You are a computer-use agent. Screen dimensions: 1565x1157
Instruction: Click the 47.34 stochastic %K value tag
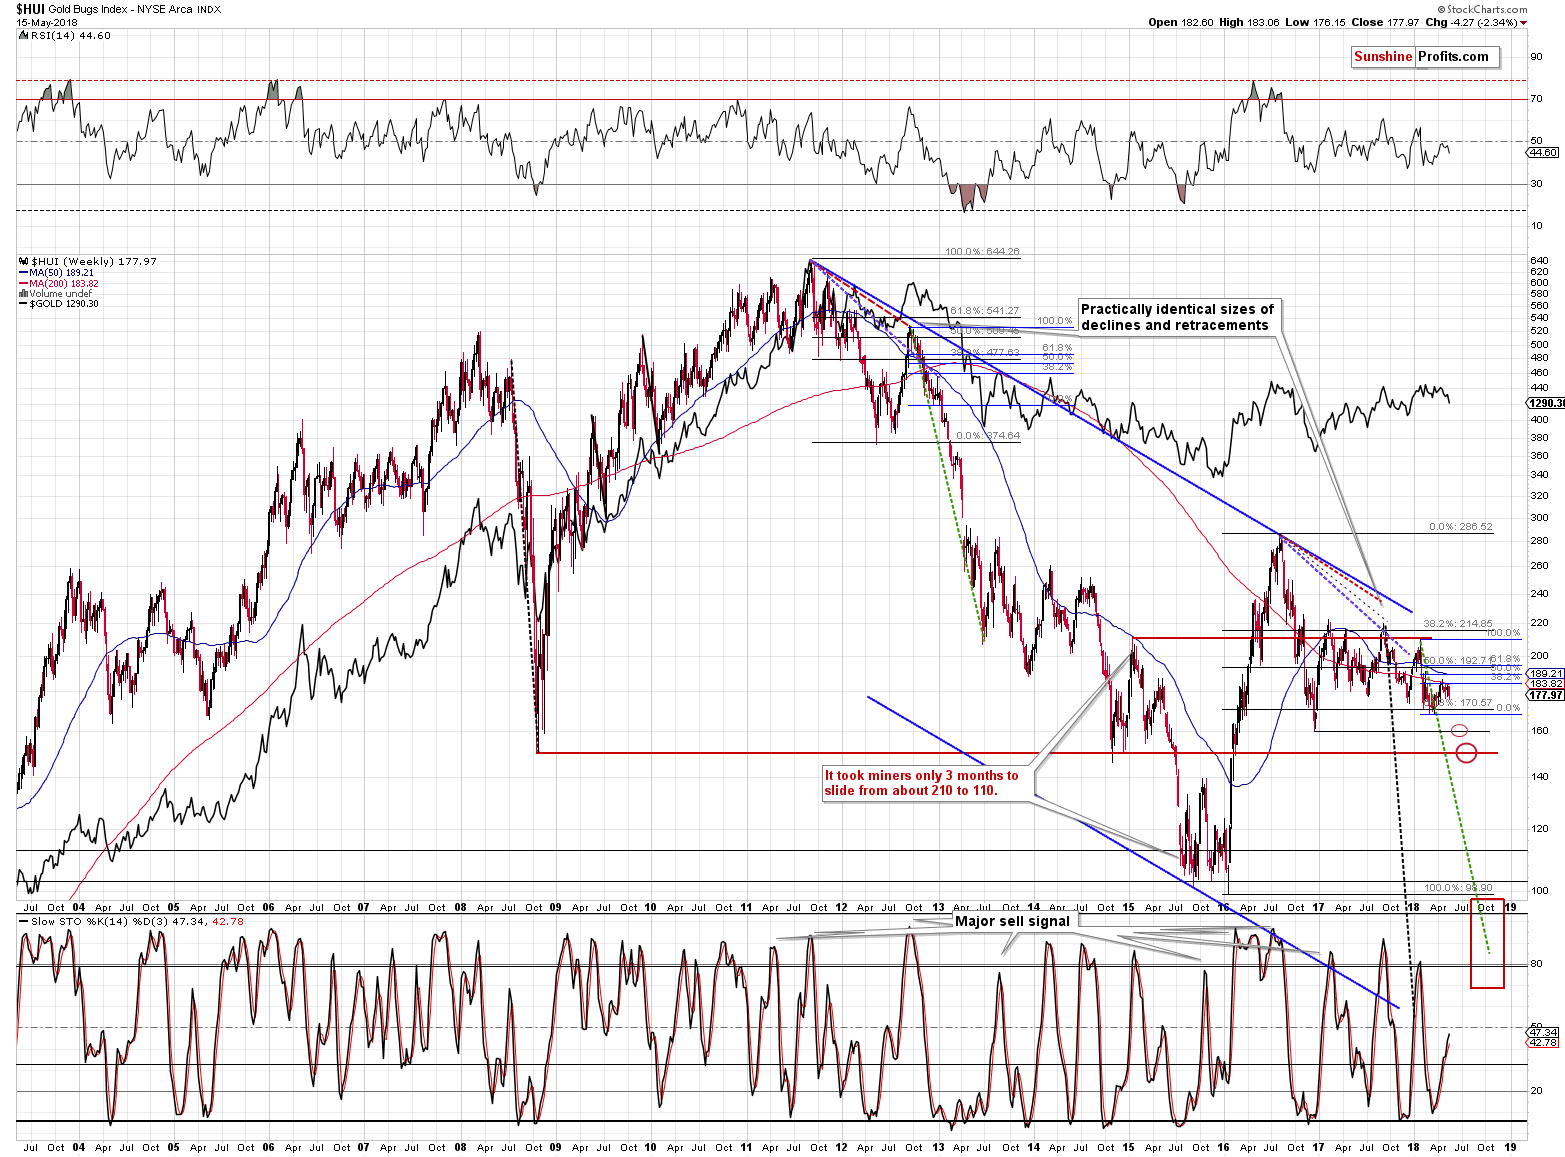[x=1543, y=1032]
